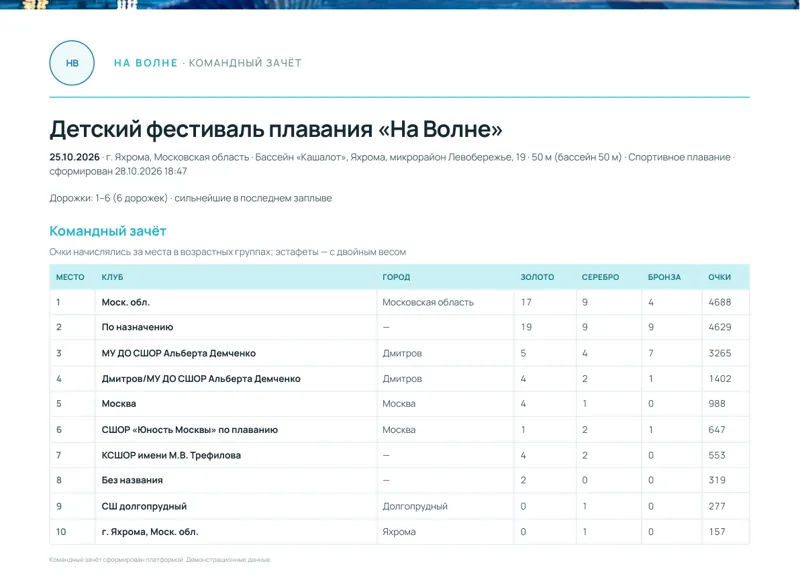
Task: Select club cell СШ долгопрудный
Action: point(144,506)
